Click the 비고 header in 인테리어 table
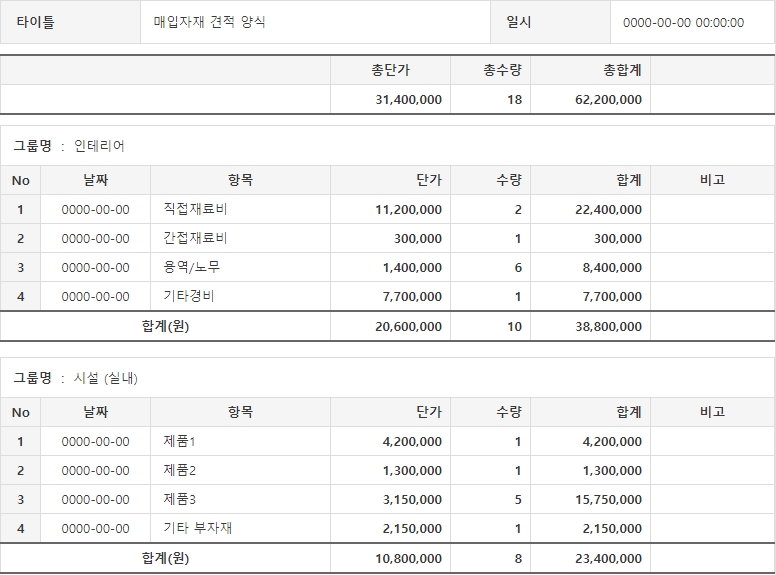This screenshot has height=575, width=776. pyautogui.click(x=713, y=180)
